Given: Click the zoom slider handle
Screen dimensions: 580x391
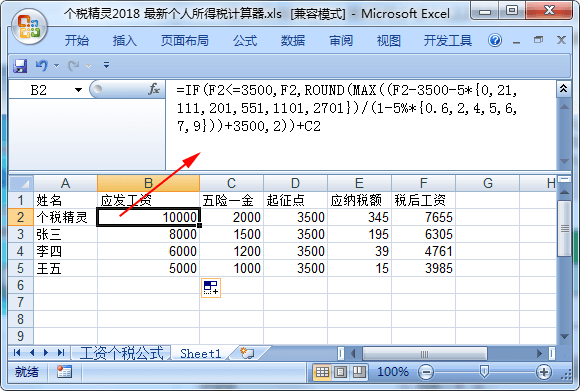Looking at the screenshot, I should [x=484, y=371].
